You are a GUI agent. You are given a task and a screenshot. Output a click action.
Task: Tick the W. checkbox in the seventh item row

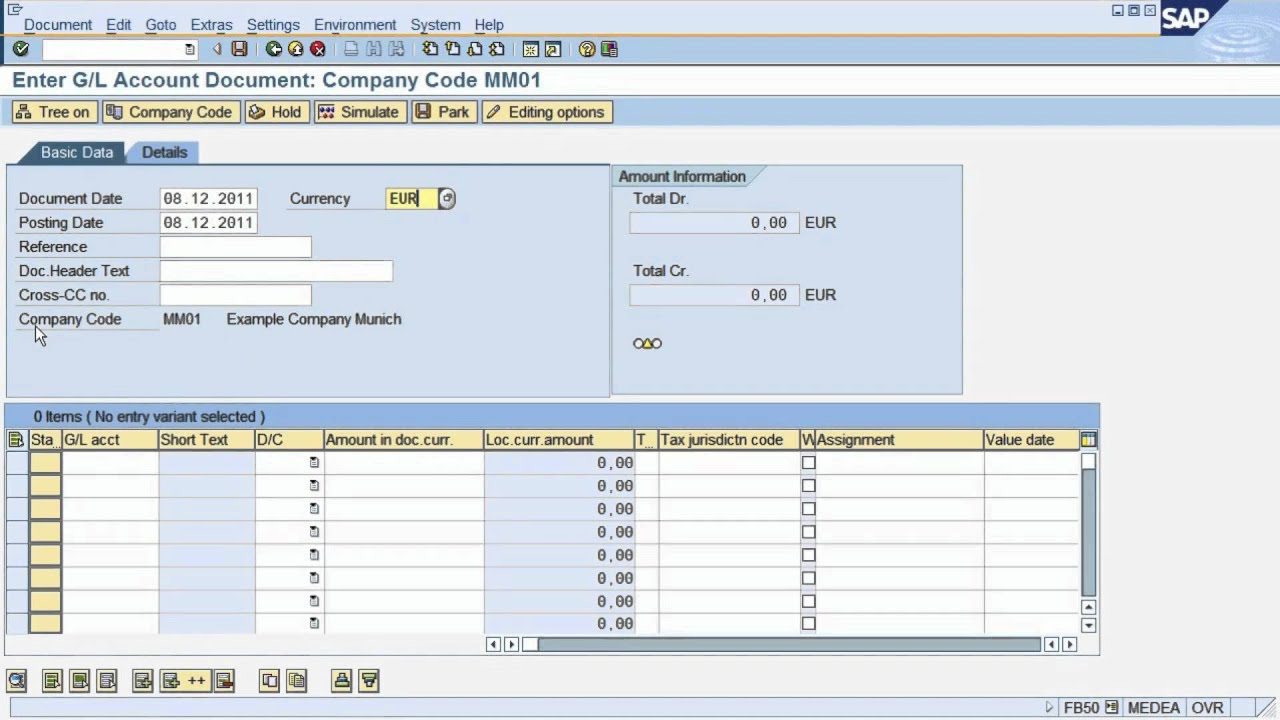(808, 601)
